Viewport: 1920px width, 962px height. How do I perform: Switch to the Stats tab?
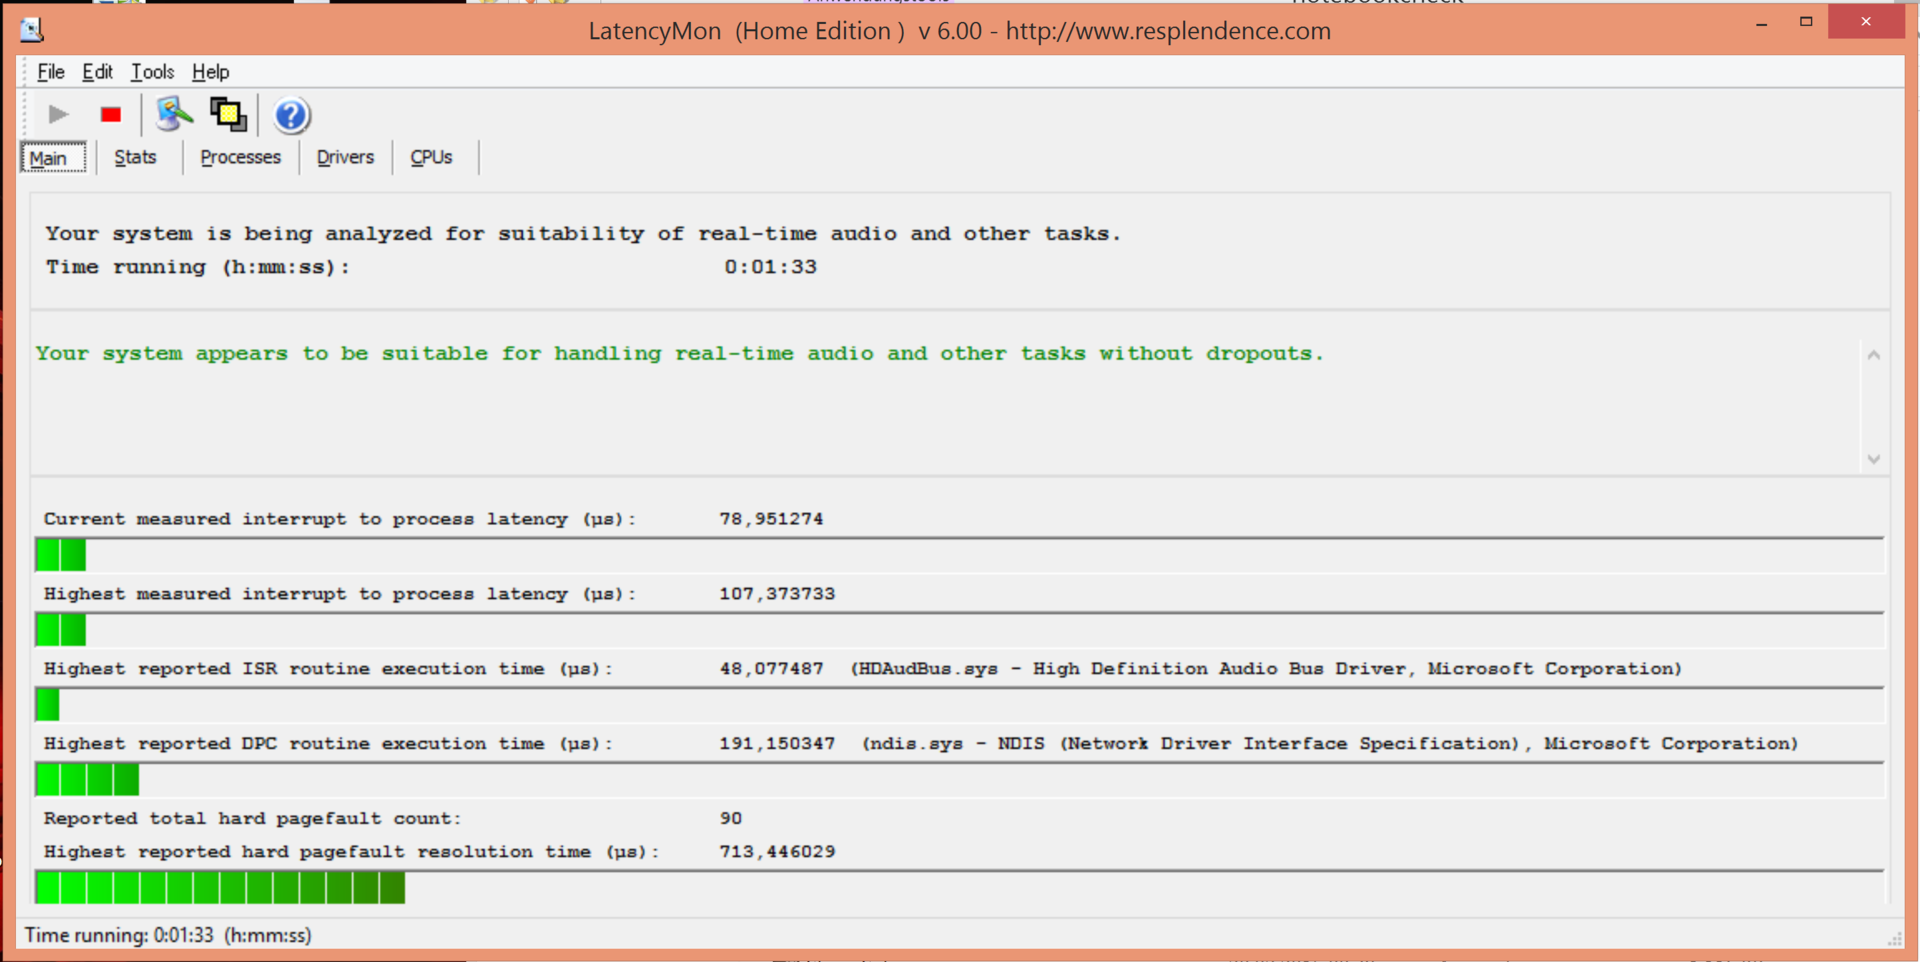[x=135, y=157]
